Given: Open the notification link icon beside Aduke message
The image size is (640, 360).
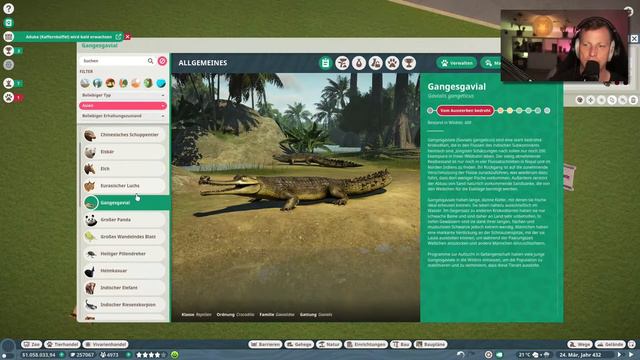Looking at the screenshot, I should (118, 37).
